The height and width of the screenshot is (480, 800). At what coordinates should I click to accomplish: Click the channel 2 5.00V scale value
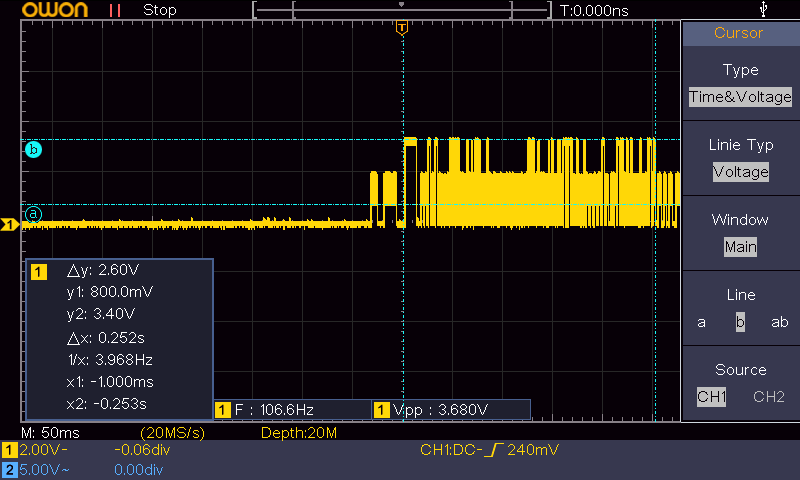click(44, 470)
